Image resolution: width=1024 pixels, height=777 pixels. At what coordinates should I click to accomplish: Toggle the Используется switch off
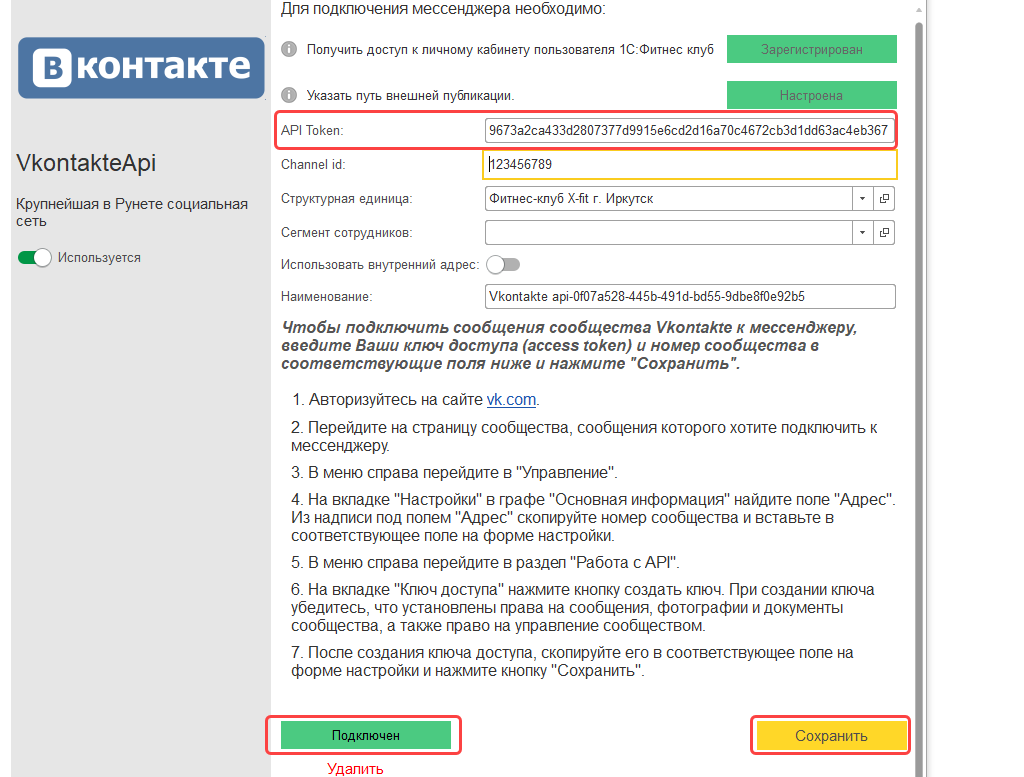tap(35, 258)
